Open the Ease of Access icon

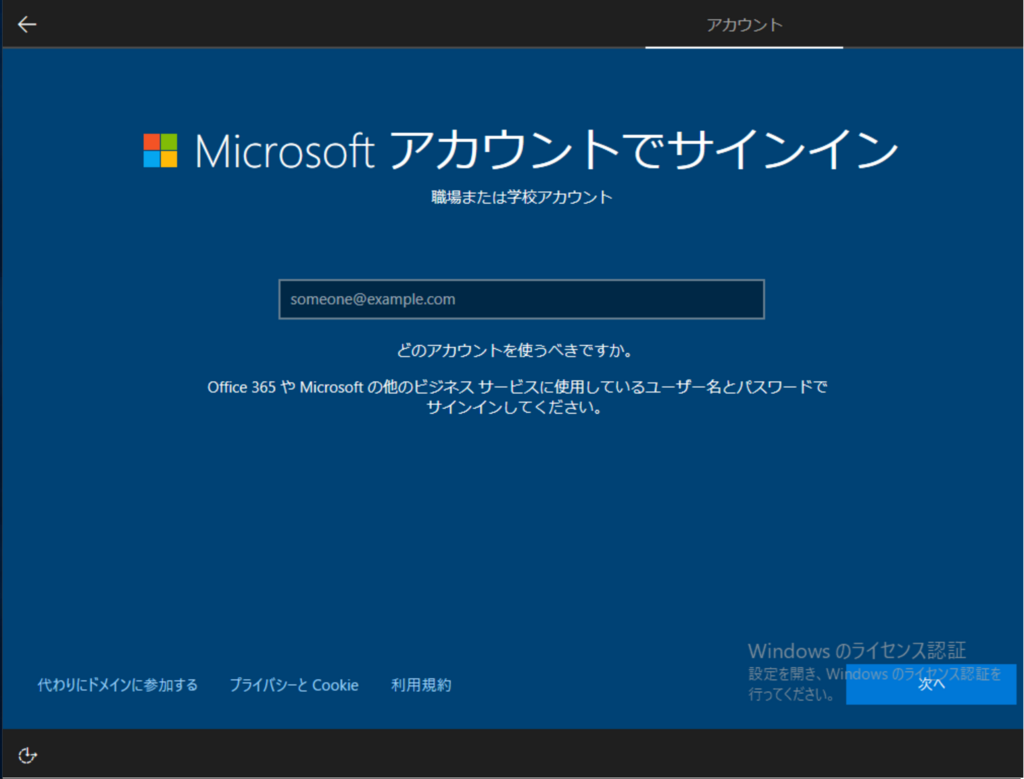click(27, 755)
